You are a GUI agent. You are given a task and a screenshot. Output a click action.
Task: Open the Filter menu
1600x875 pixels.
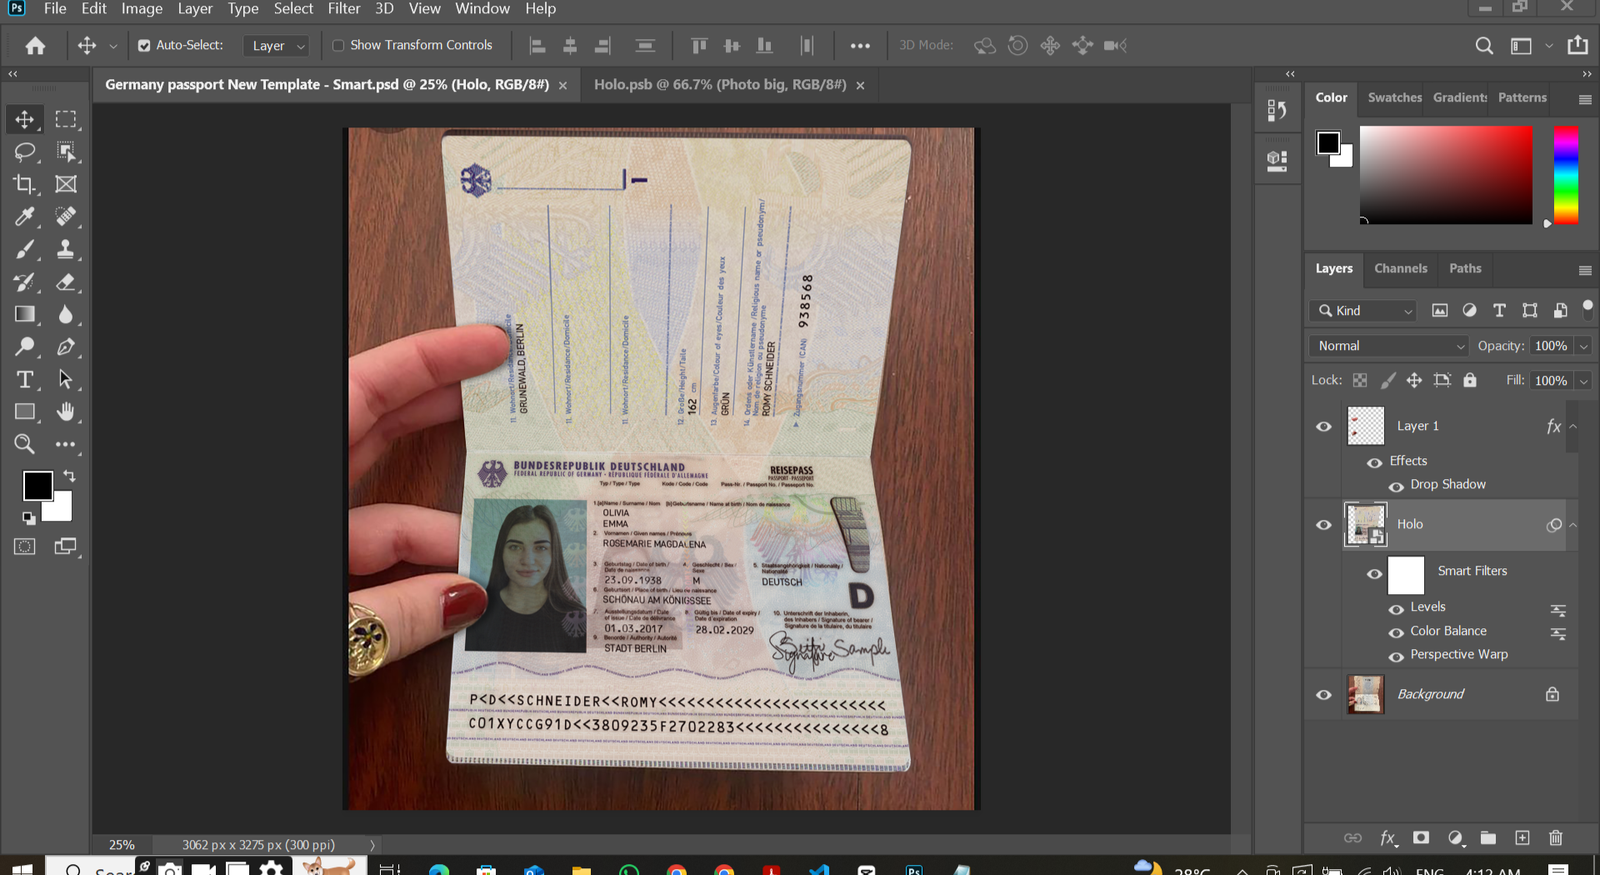(x=344, y=9)
